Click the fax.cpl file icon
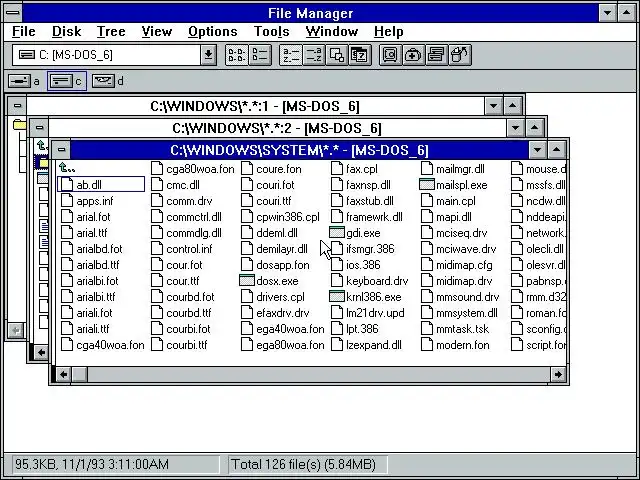This screenshot has height=480, width=640. (x=337, y=169)
